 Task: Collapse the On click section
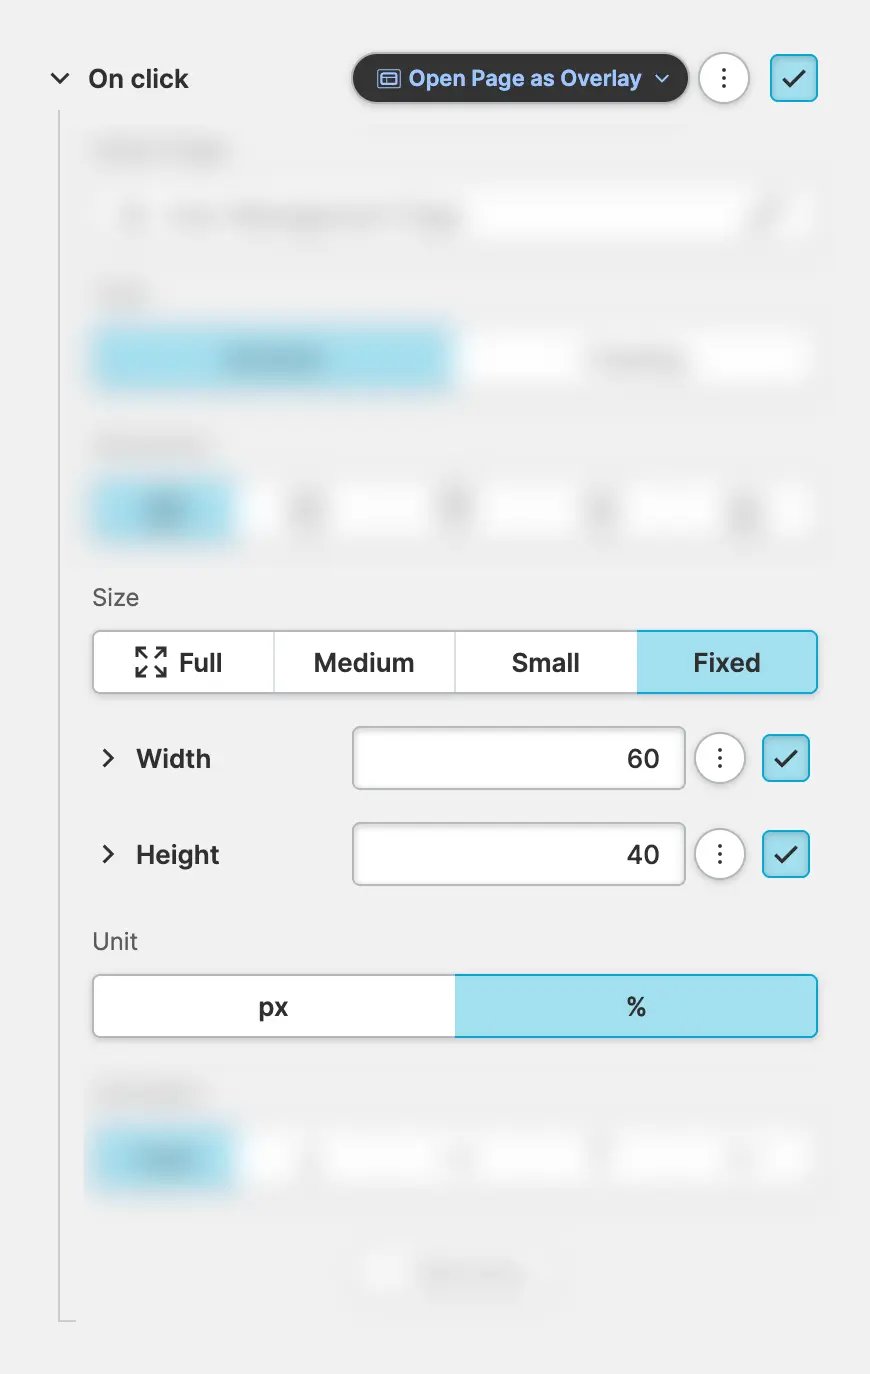pyautogui.click(x=60, y=78)
